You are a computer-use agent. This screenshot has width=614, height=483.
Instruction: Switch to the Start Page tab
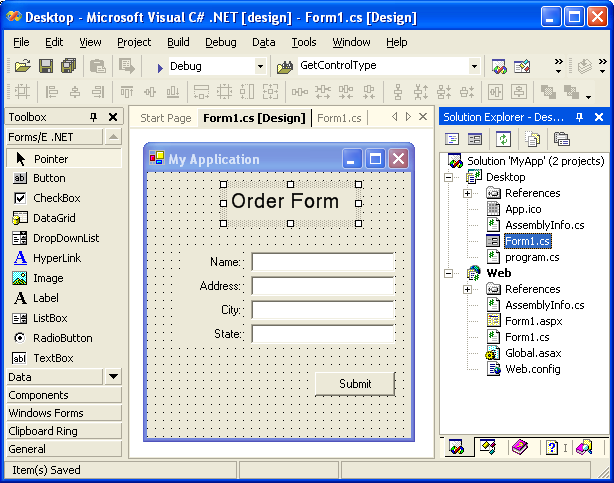click(166, 118)
